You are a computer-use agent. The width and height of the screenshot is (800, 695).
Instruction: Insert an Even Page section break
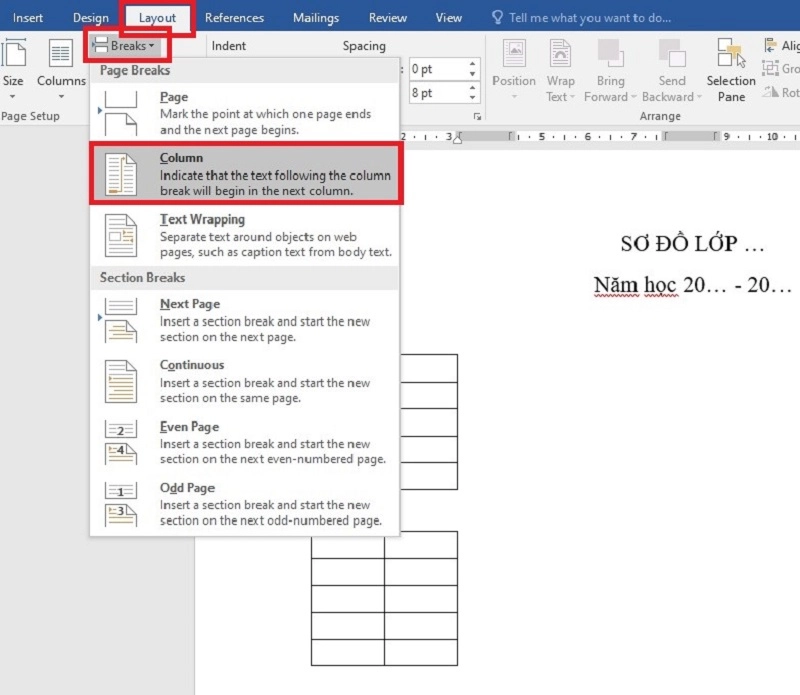pyautogui.click(x=245, y=443)
